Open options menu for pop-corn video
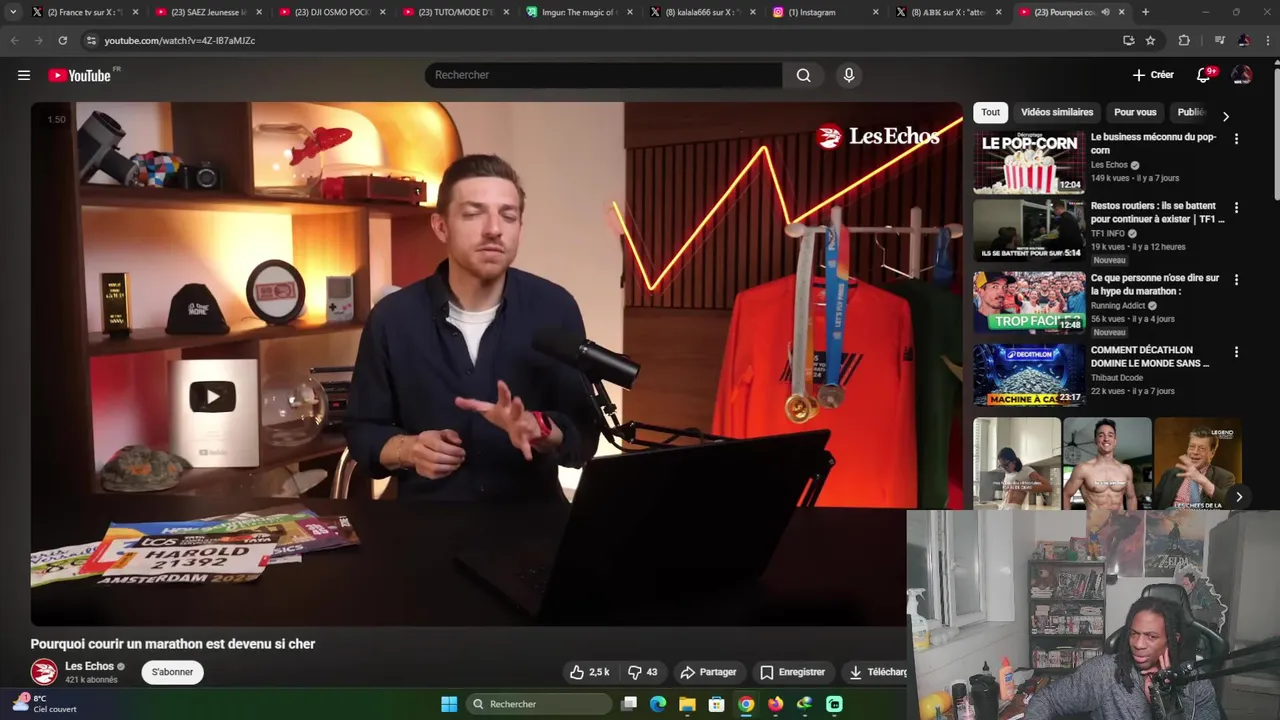This screenshot has width=1280, height=720. click(x=1236, y=139)
